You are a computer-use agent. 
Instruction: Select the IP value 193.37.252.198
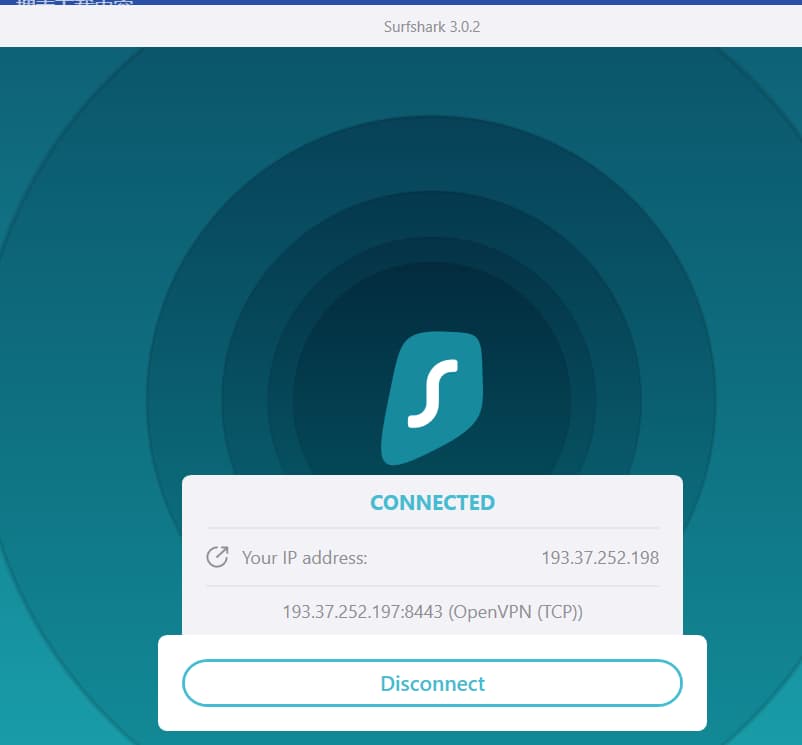pos(600,558)
